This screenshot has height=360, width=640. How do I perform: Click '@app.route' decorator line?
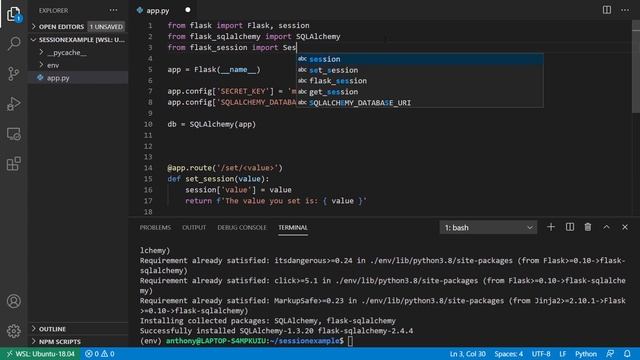click(x=225, y=168)
